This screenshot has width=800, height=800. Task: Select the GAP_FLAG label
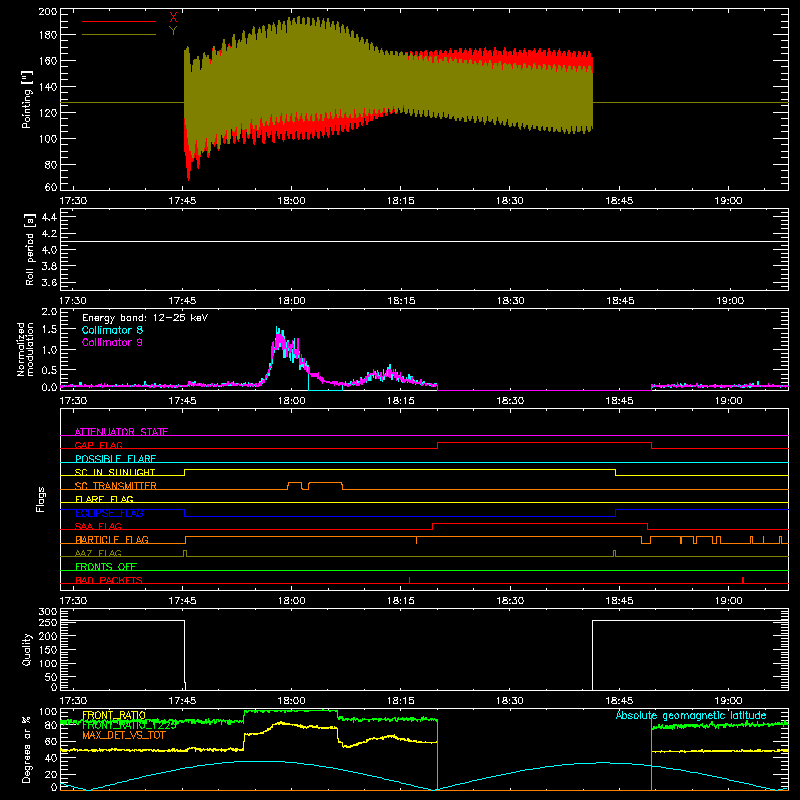tap(98, 445)
